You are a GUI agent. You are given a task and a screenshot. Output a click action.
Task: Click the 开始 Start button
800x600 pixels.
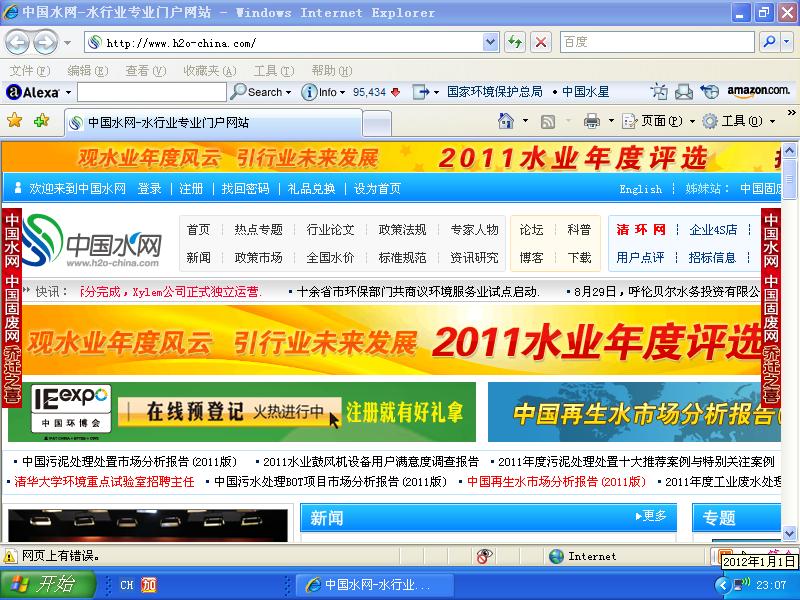48,585
